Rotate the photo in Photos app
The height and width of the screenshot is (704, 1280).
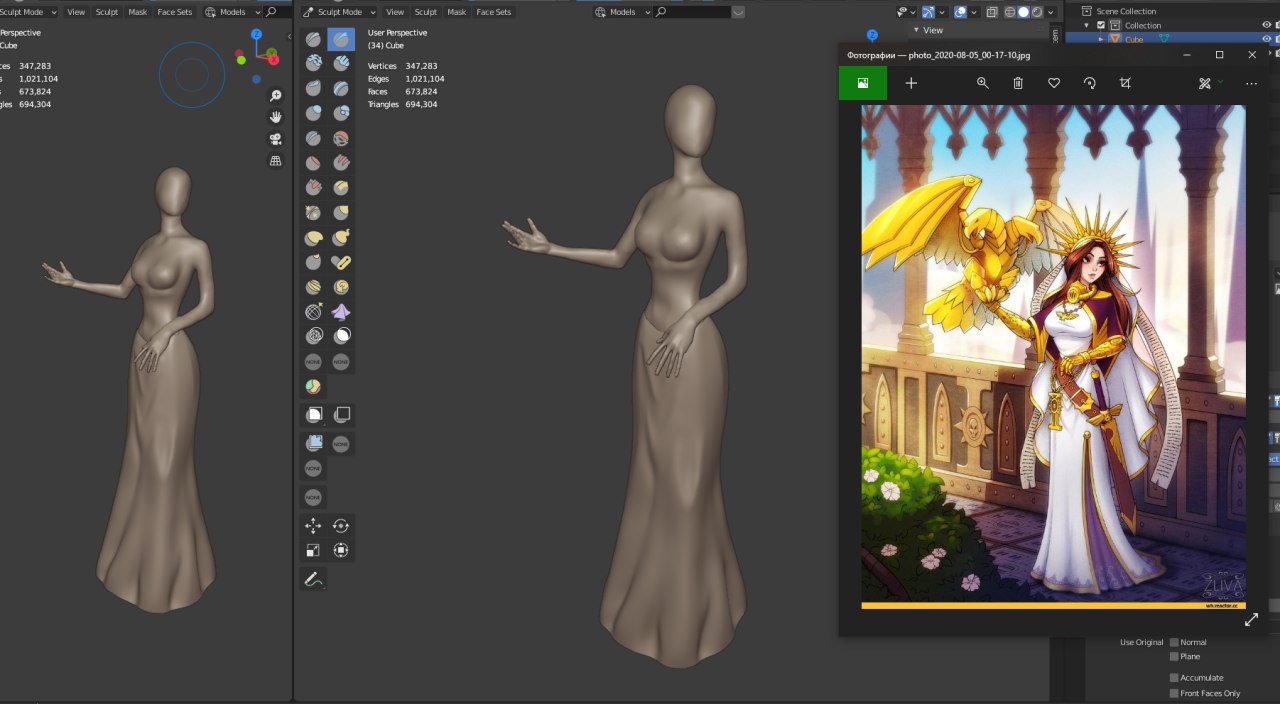coord(1090,83)
